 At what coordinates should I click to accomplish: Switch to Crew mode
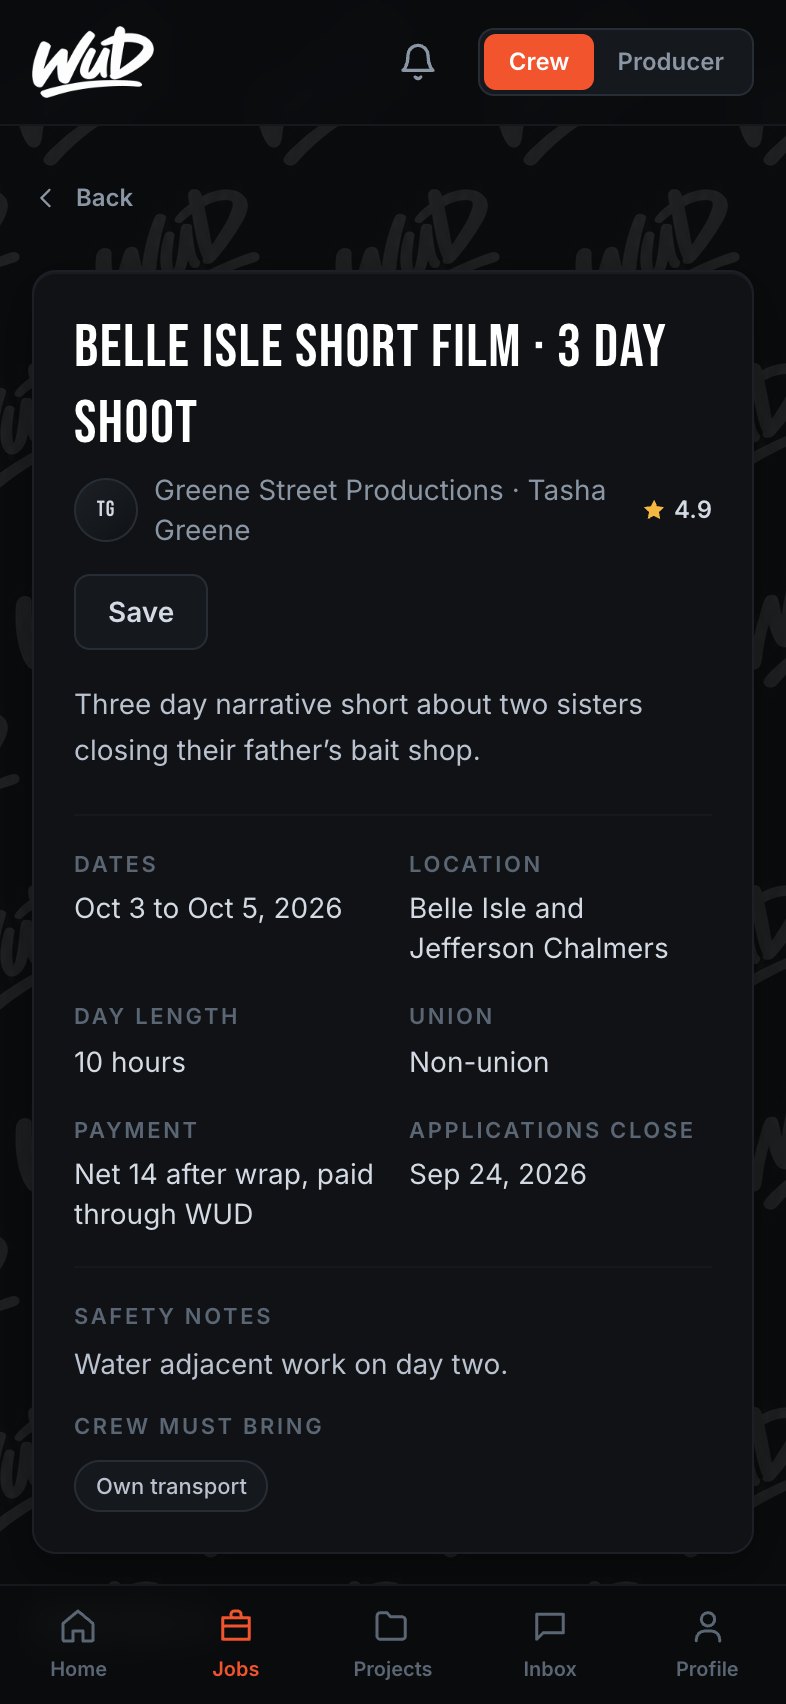click(x=539, y=62)
